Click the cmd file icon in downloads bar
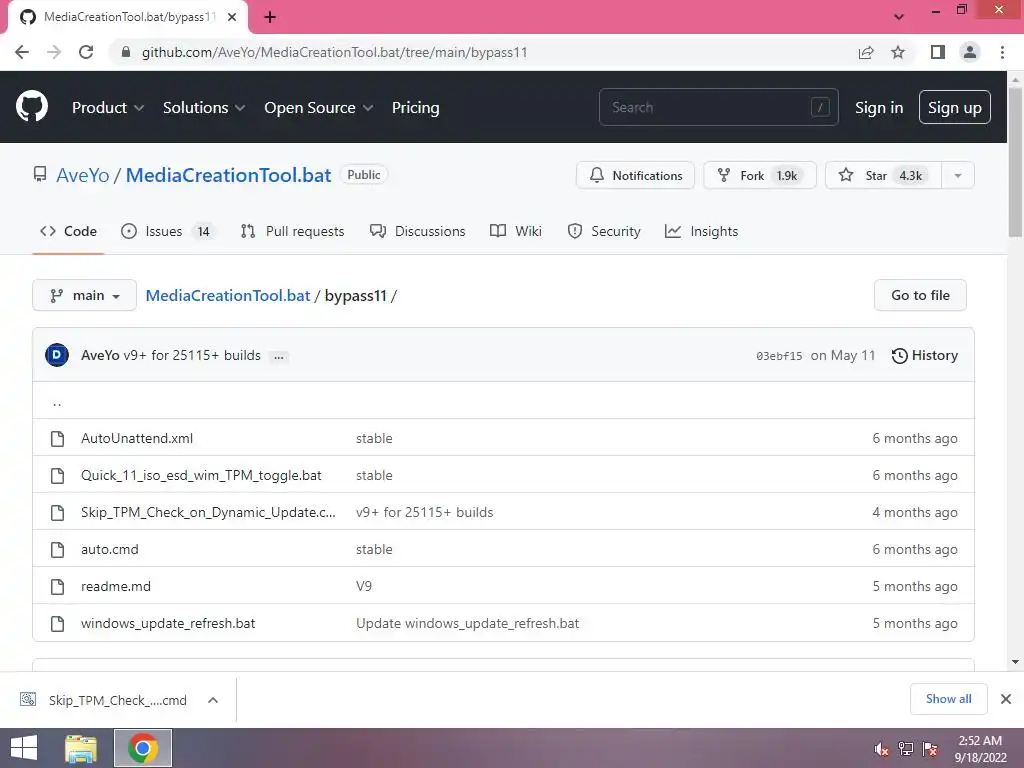1024x768 pixels. pos(28,699)
